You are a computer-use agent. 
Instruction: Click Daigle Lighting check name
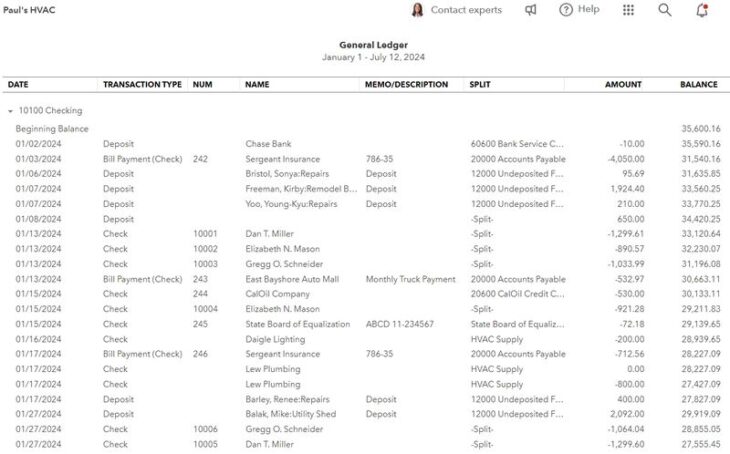coord(275,339)
